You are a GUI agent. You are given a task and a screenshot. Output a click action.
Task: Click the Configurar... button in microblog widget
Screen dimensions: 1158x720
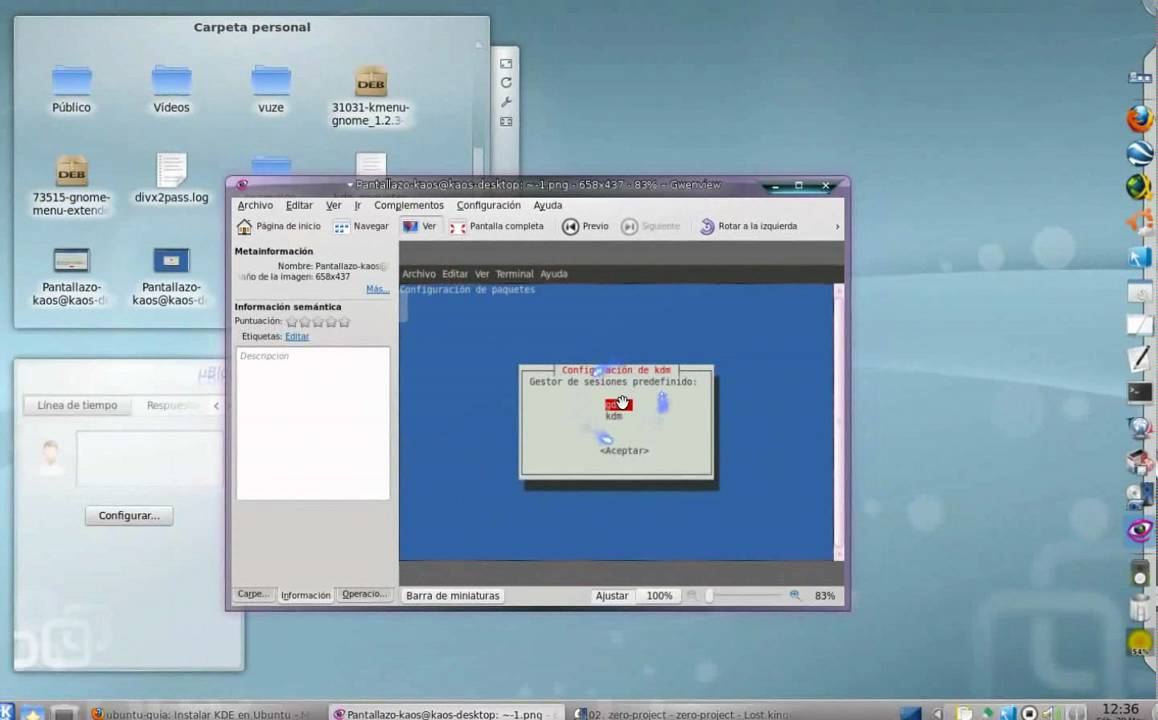pos(129,515)
